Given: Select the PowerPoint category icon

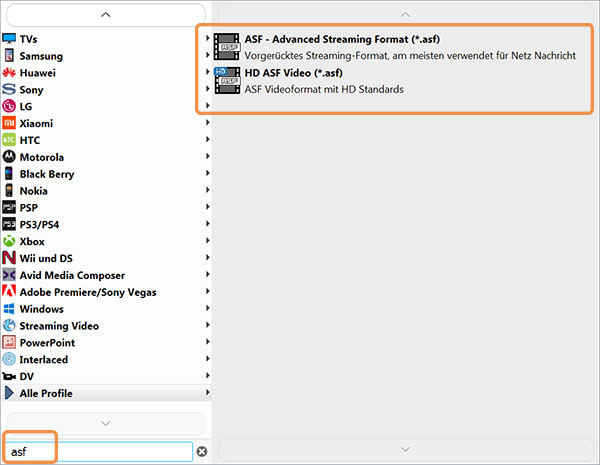Looking at the screenshot, I should (x=9, y=343).
